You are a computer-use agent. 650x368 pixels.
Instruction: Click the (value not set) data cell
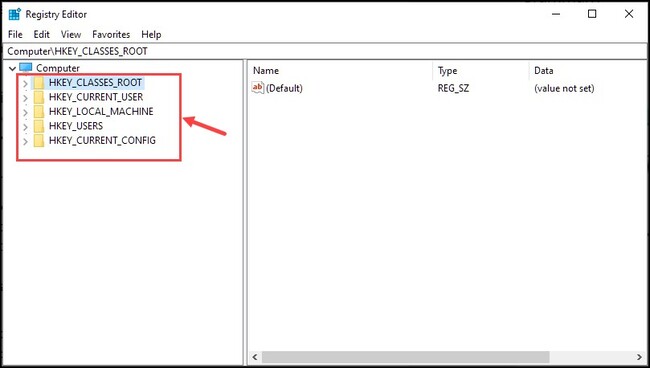(564, 88)
